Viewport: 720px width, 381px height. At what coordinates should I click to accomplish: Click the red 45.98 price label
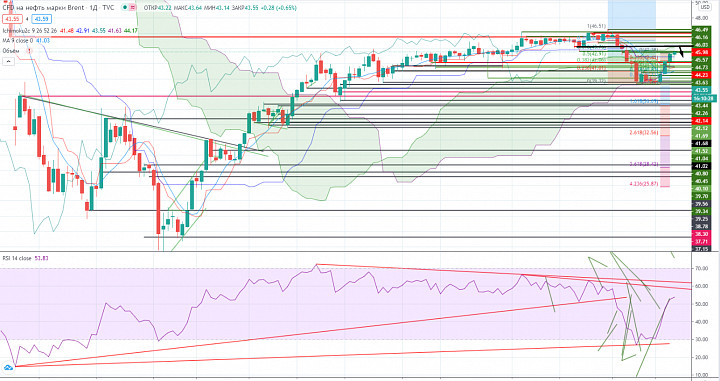pos(701,53)
